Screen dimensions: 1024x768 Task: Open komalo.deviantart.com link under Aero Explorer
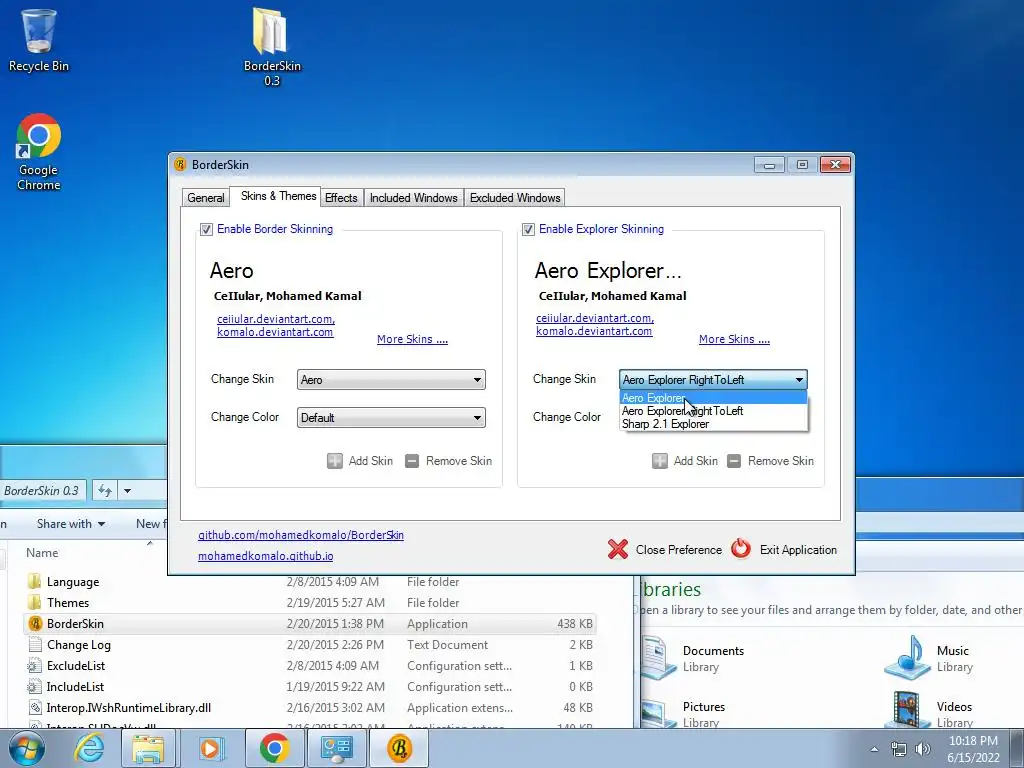point(594,331)
